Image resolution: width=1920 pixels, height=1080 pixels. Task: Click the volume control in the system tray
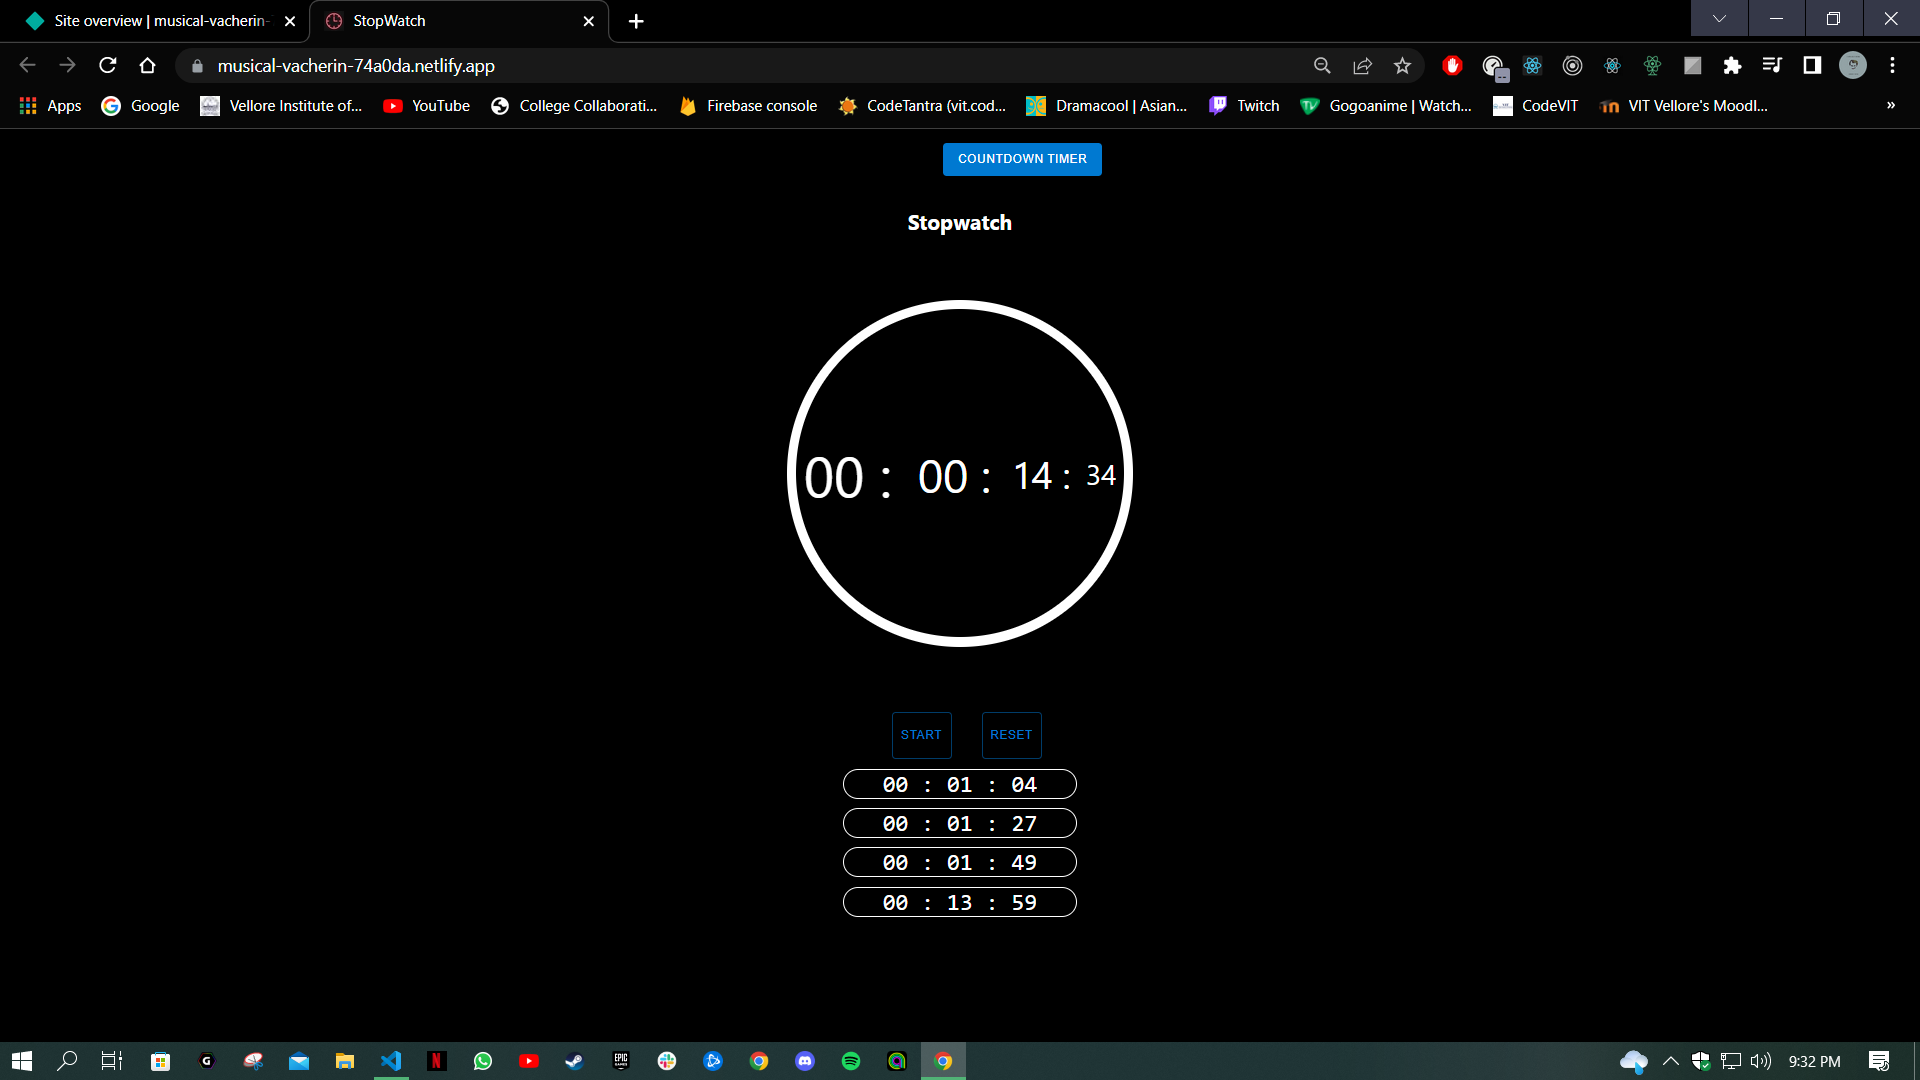point(1761,1061)
